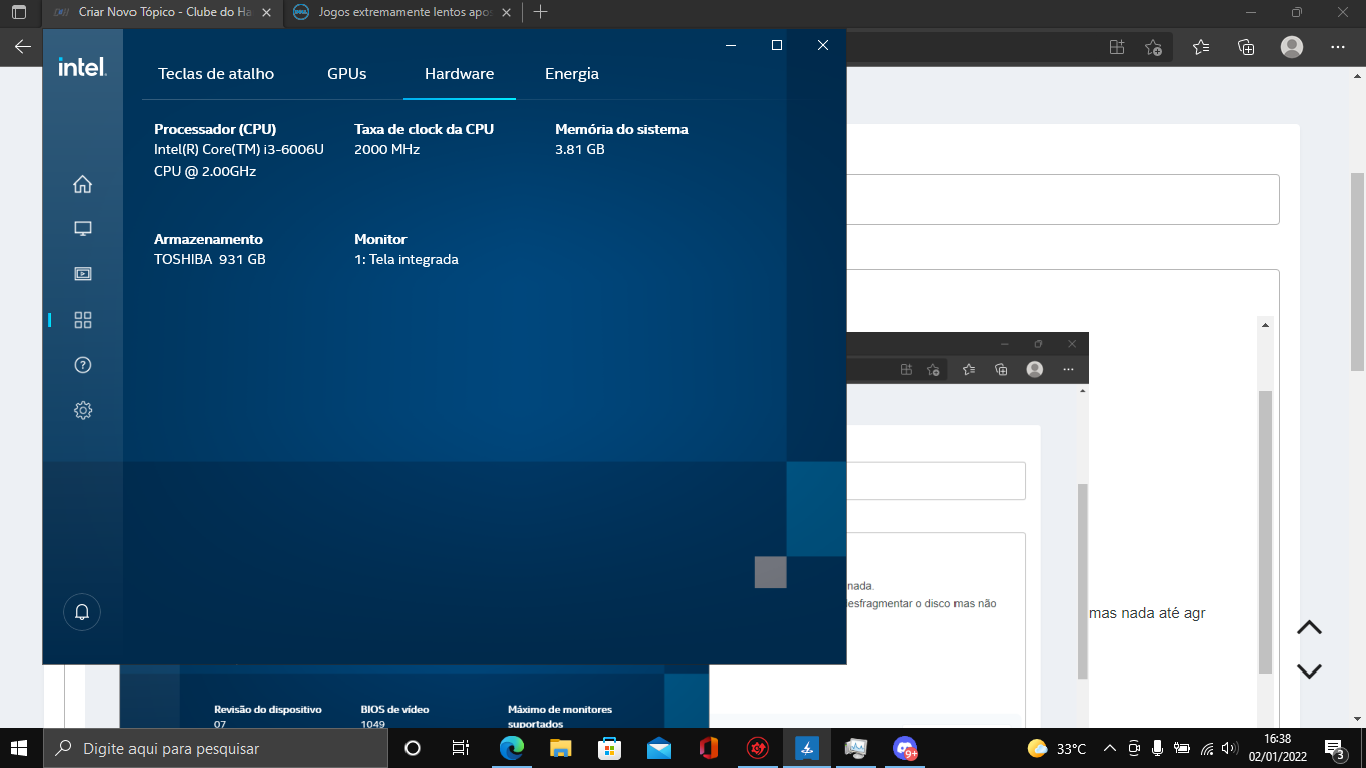
Task: Open Edge Collections
Action: (x=1246, y=47)
